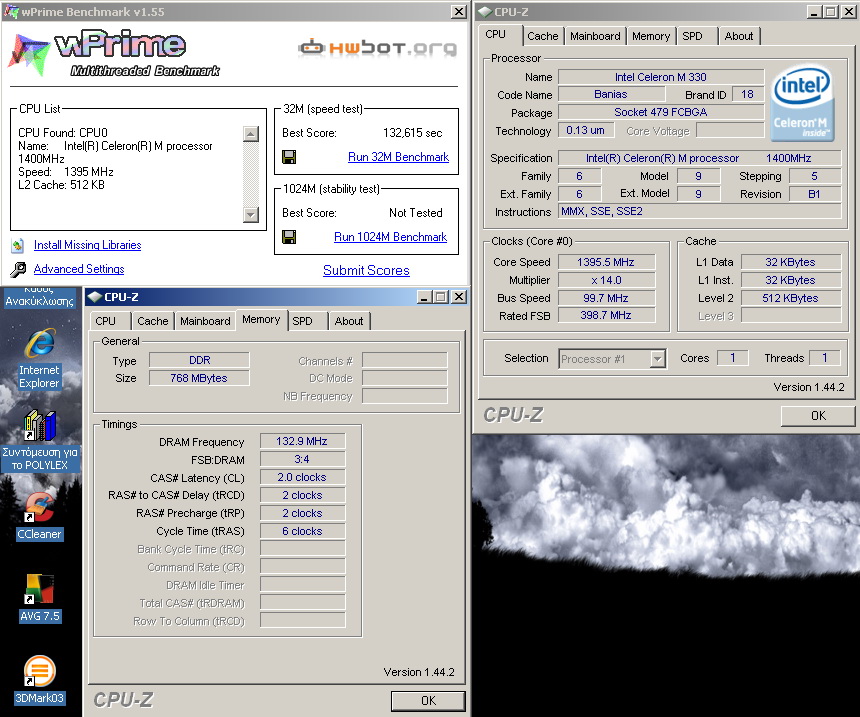860x717 pixels.
Task: Run the 32M Benchmark
Action: tap(398, 157)
